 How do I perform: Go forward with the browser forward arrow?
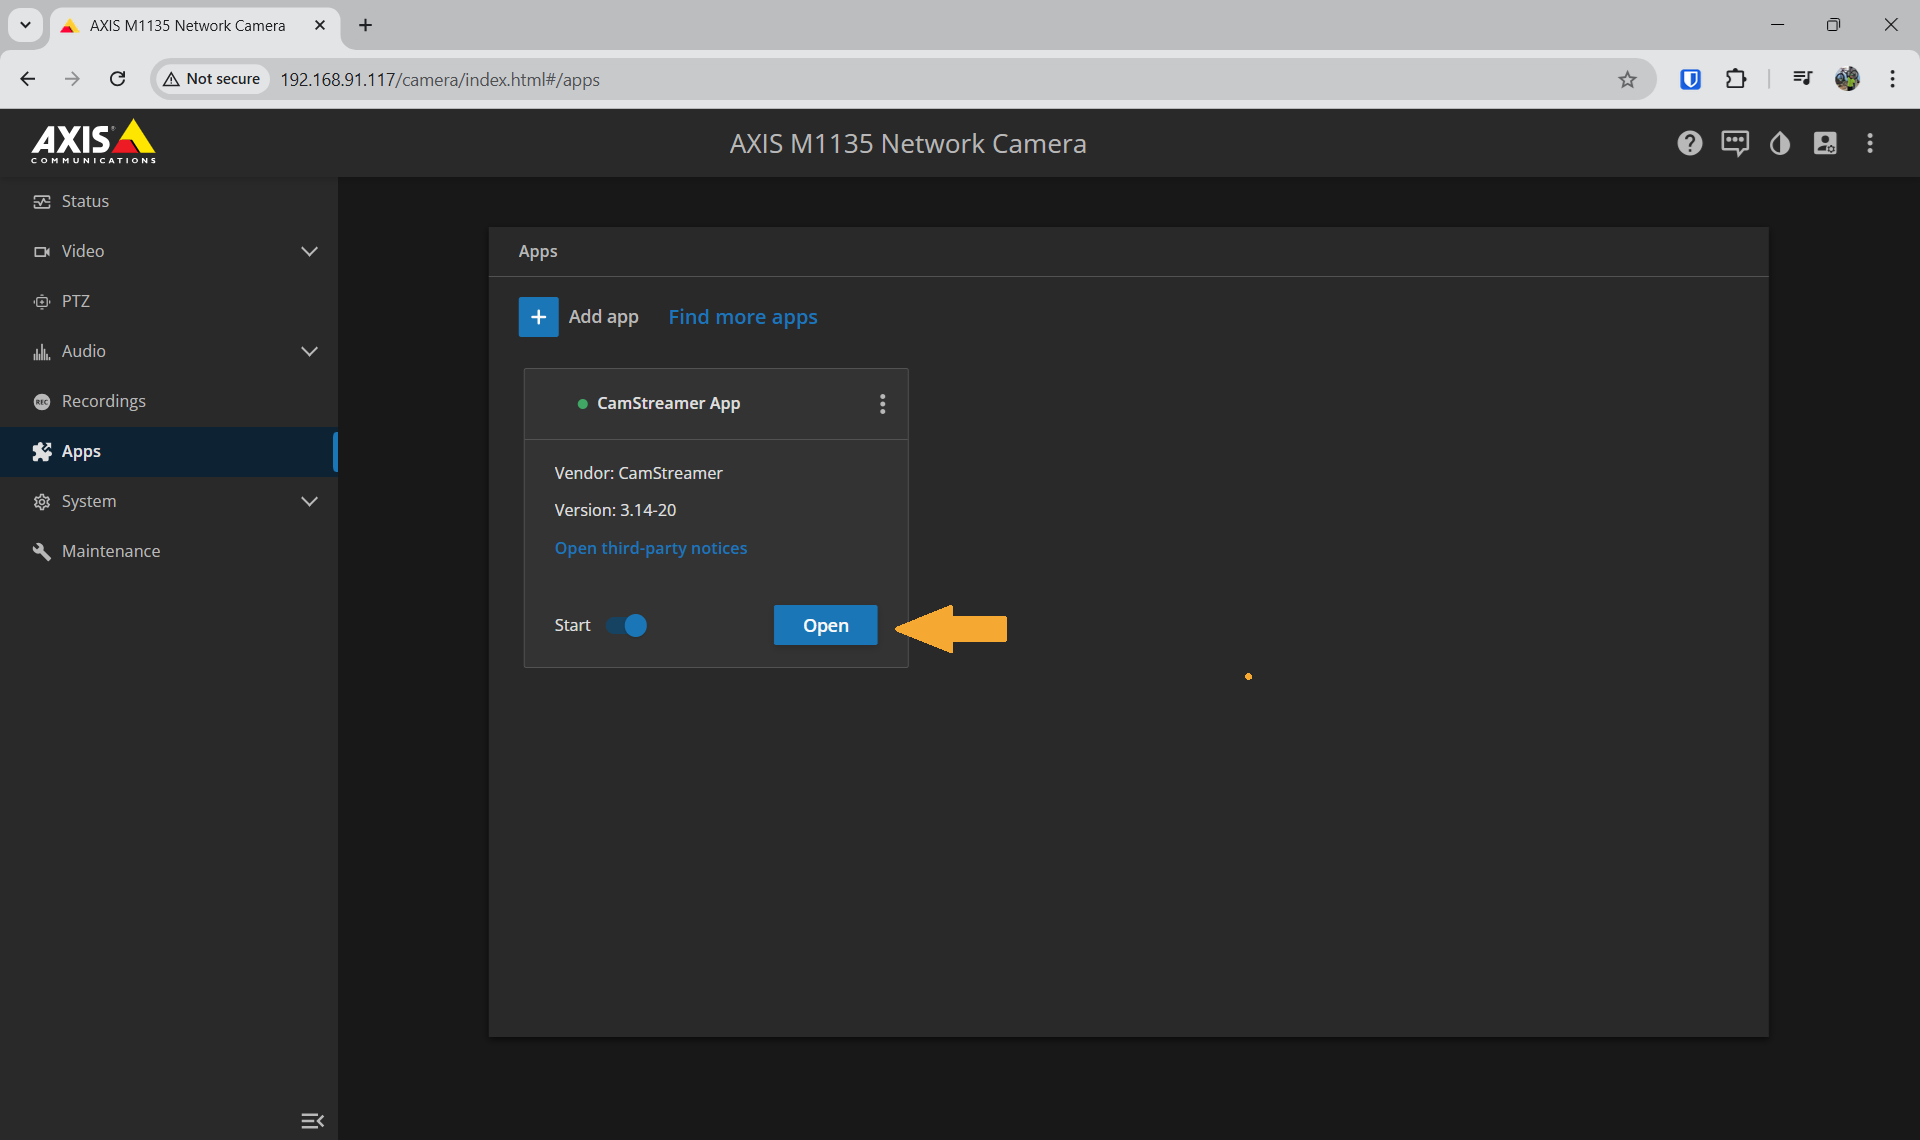pyautogui.click(x=72, y=79)
